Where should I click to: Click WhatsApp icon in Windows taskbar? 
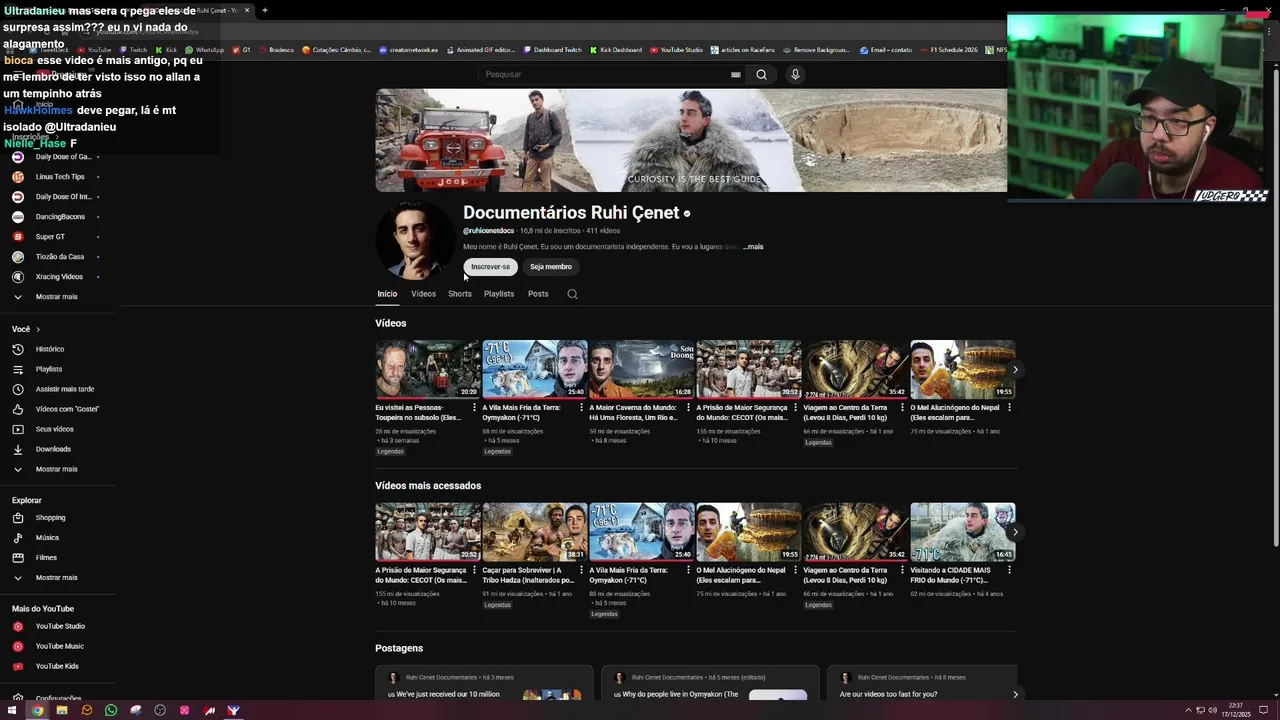pos(111,710)
